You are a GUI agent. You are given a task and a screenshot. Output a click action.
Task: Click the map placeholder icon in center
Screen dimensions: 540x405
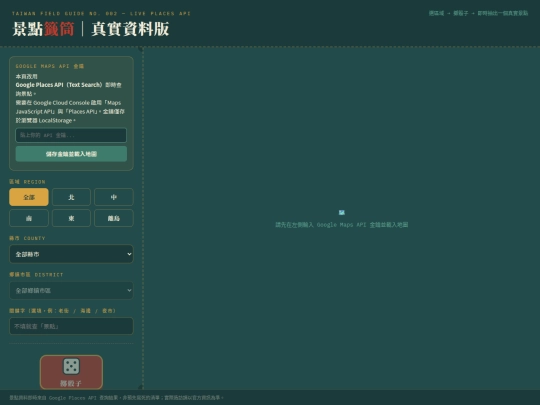(x=342, y=212)
